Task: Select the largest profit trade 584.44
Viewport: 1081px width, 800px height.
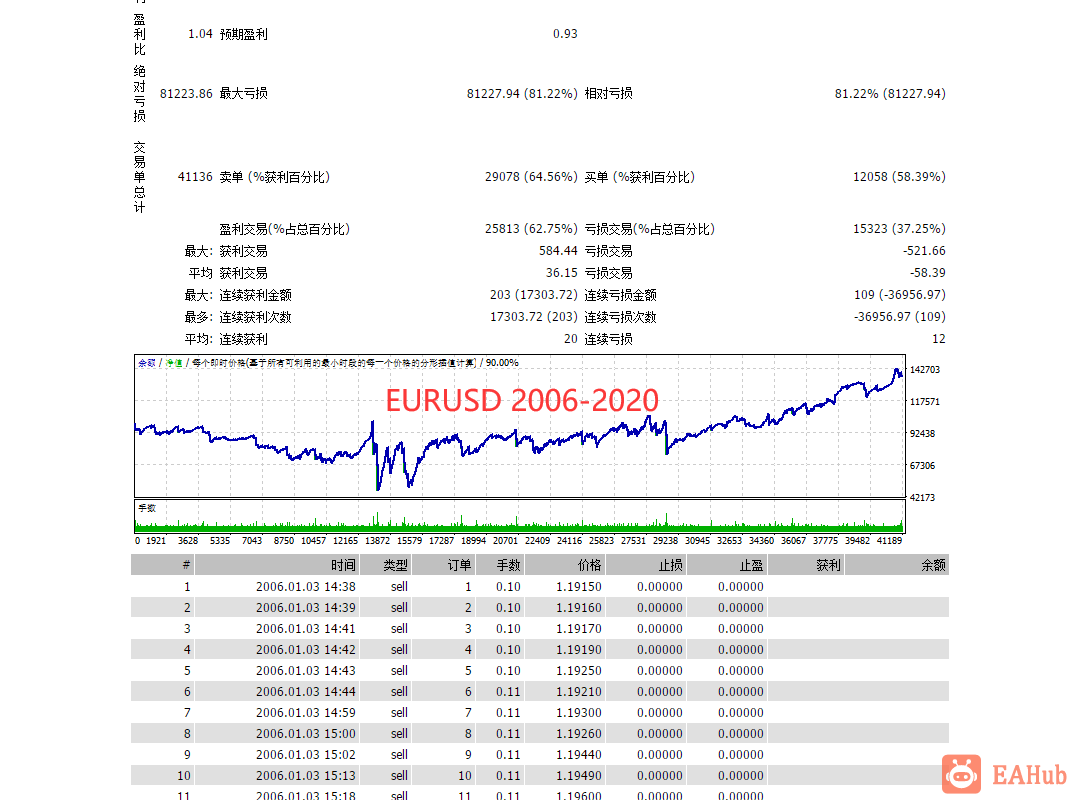Action: [x=558, y=250]
